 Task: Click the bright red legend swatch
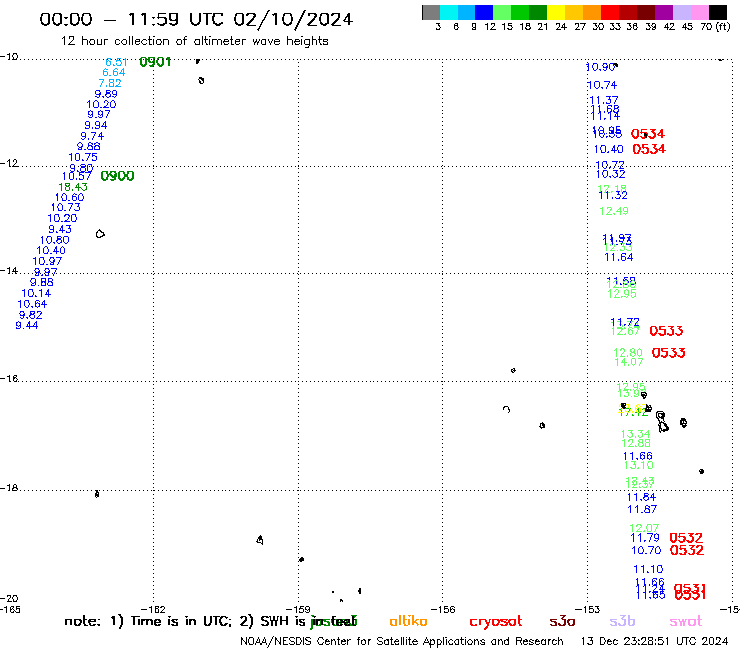[610, 12]
